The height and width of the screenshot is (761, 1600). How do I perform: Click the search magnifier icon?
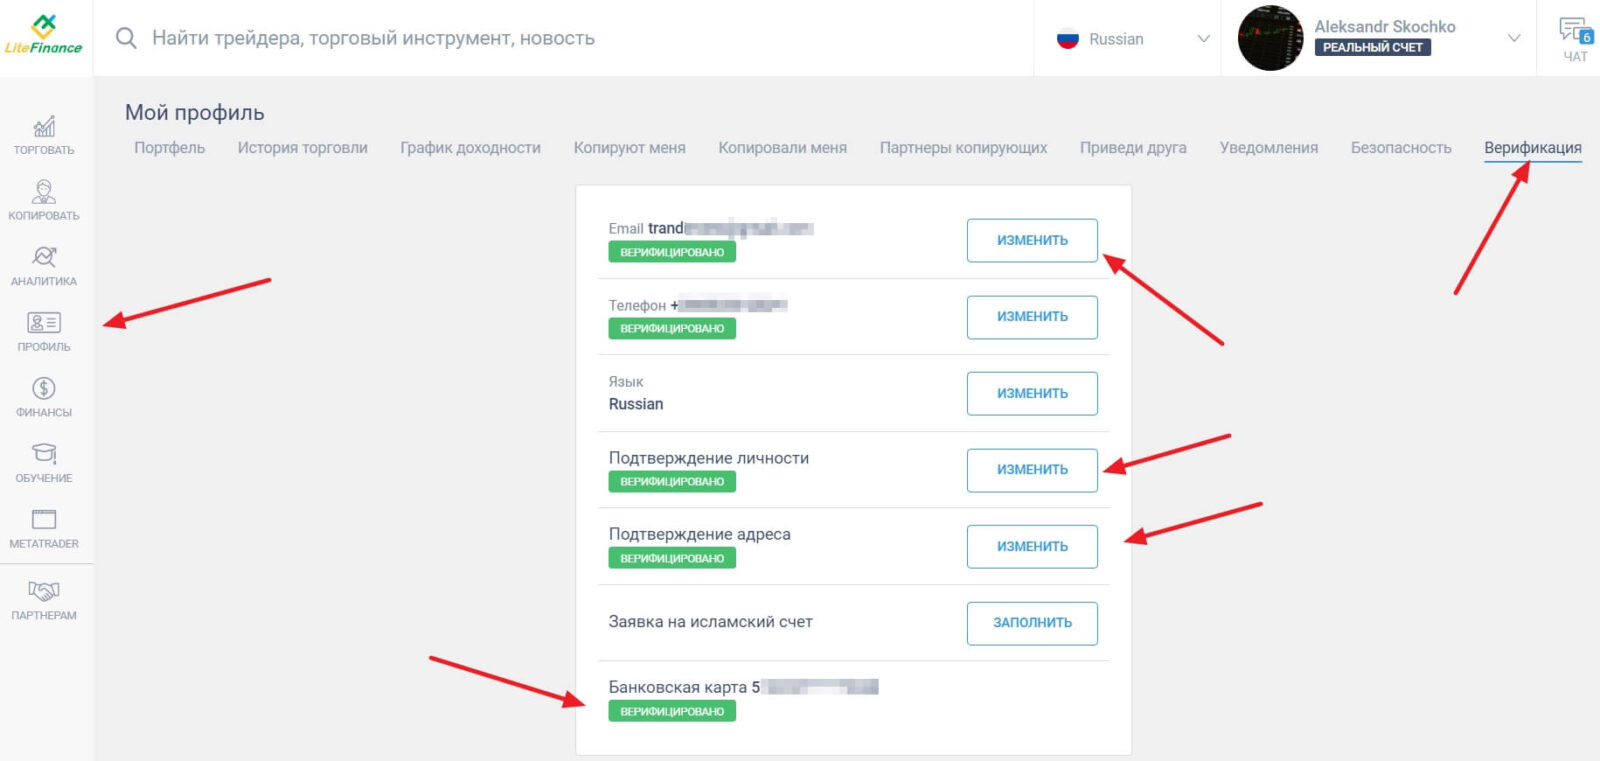pos(126,38)
